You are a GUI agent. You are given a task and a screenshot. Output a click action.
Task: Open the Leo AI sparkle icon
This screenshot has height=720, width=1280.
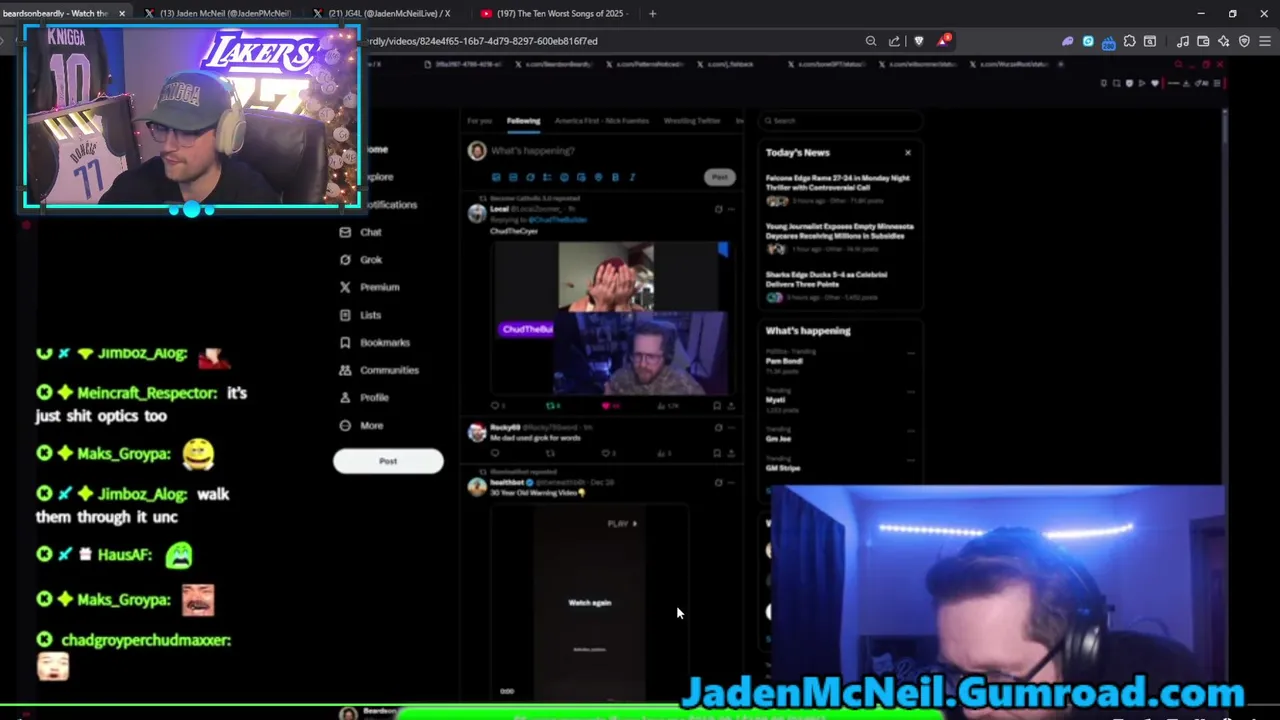tap(1223, 41)
